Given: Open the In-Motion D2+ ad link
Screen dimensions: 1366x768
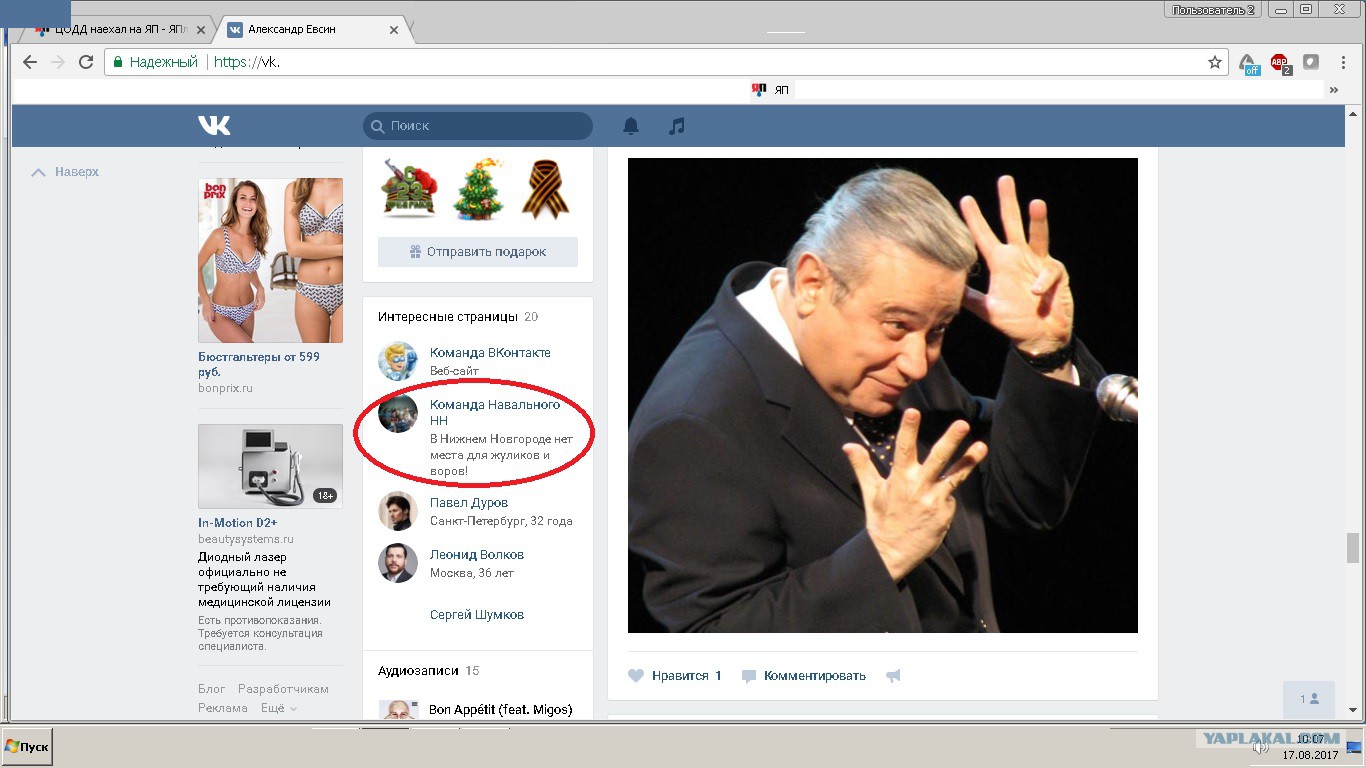Looking at the screenshot, I should pyautogui.click(x=238, y=523).
